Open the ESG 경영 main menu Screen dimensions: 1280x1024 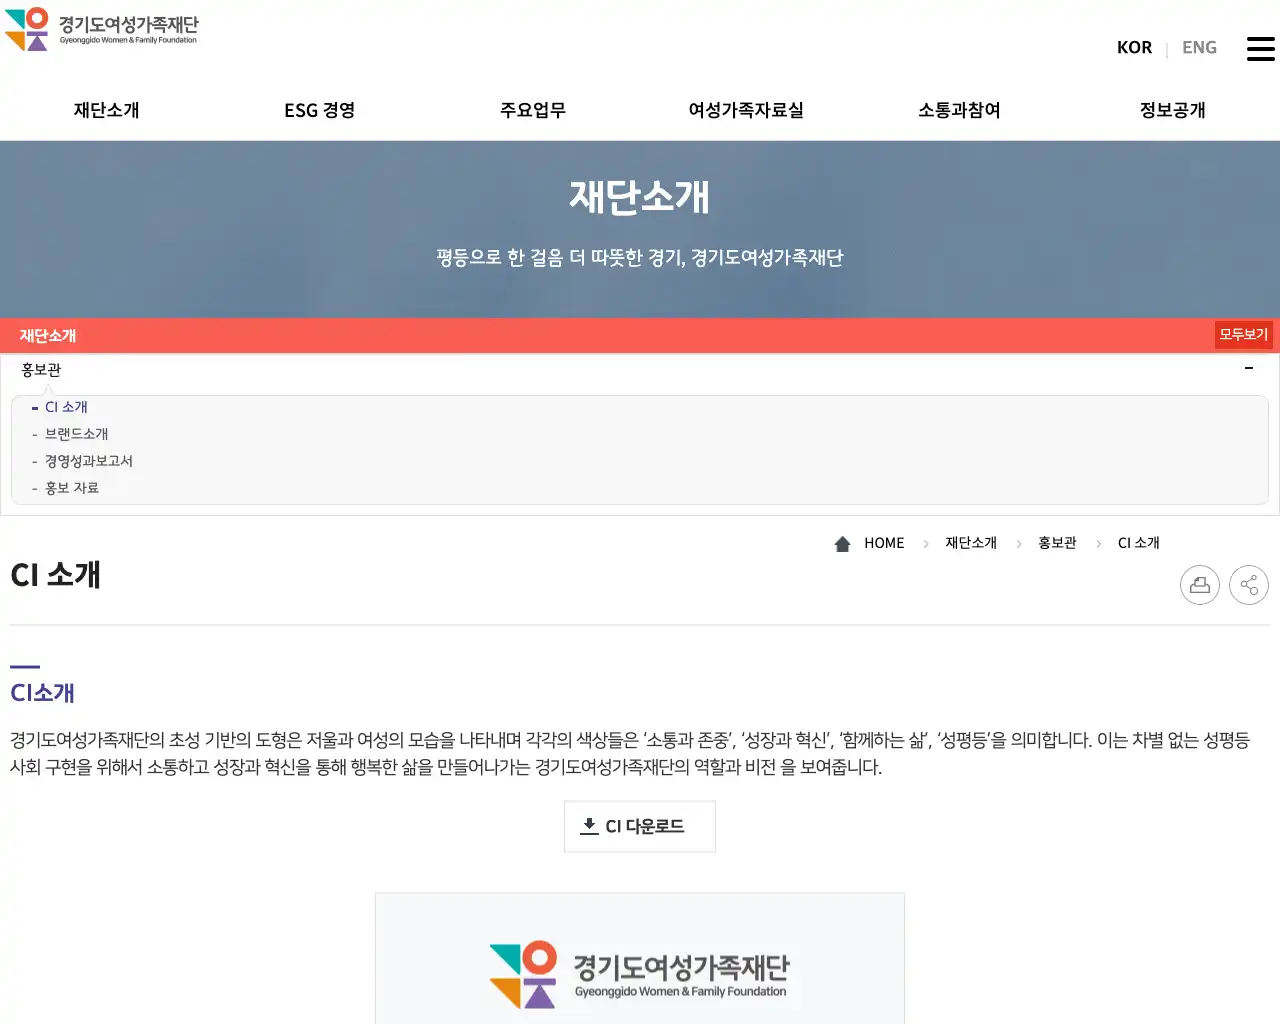coord(320,110)
